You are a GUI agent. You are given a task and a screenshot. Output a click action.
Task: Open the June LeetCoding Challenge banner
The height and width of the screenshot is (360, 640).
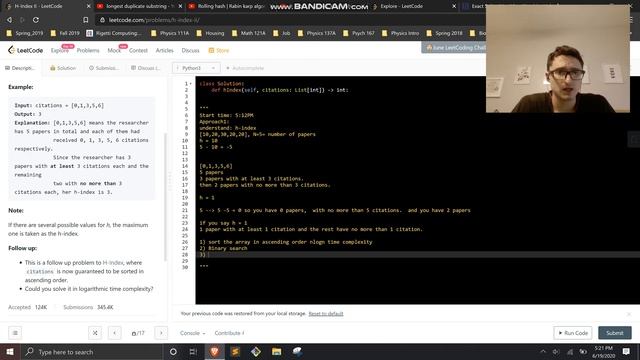pyautogui.click(x=454, y=48)
